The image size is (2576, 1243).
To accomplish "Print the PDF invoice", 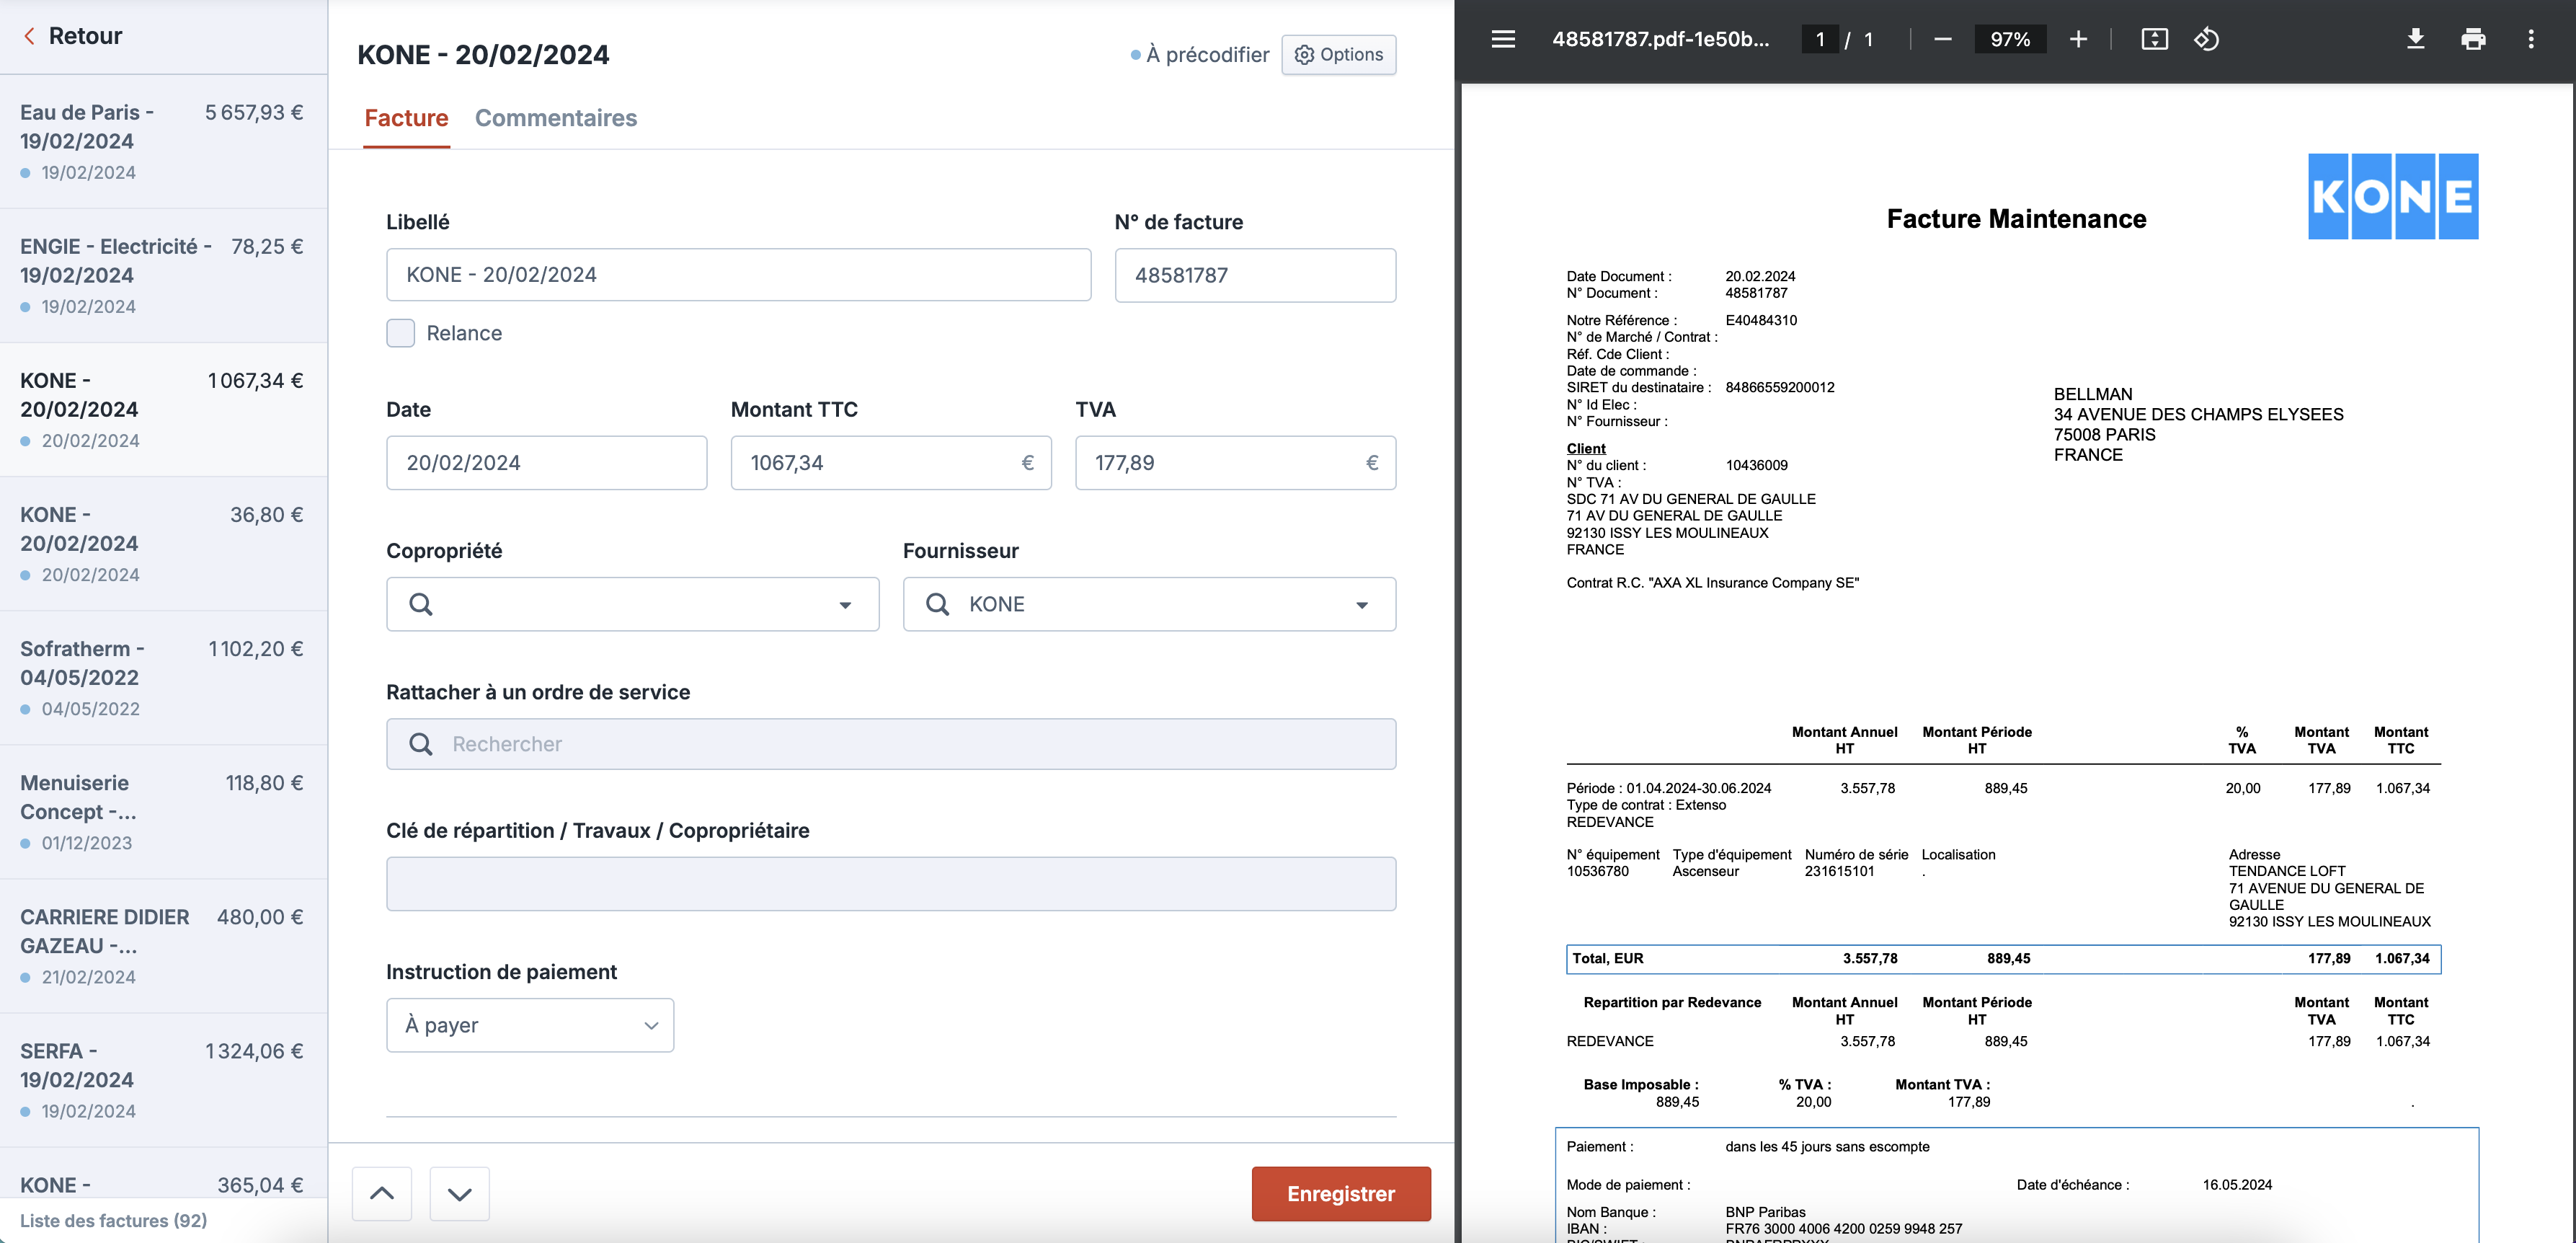I will [x=2473, y=39].
